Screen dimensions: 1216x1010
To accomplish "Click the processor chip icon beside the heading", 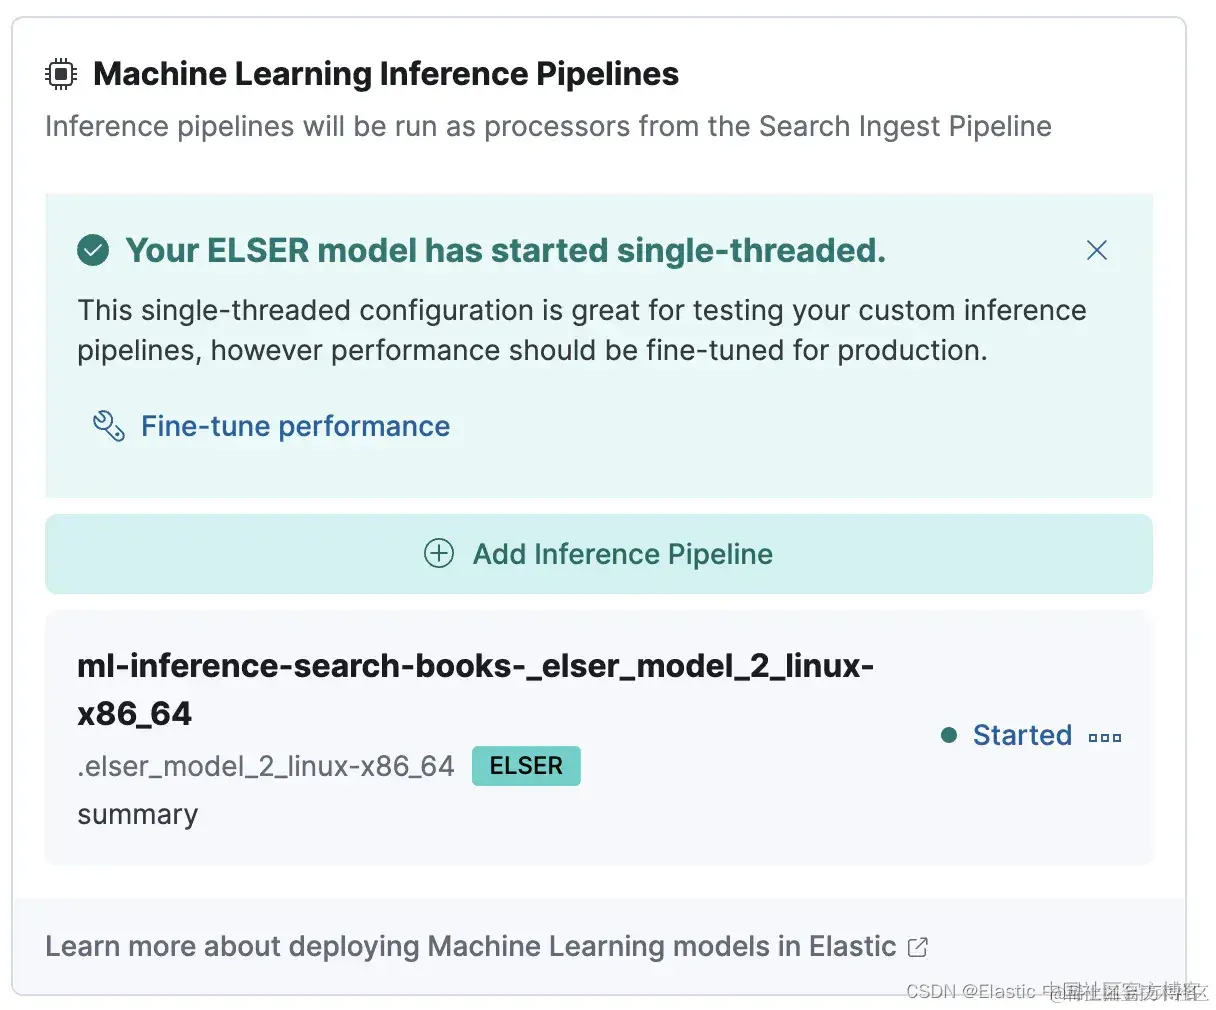I will click(x=61, y=74).
